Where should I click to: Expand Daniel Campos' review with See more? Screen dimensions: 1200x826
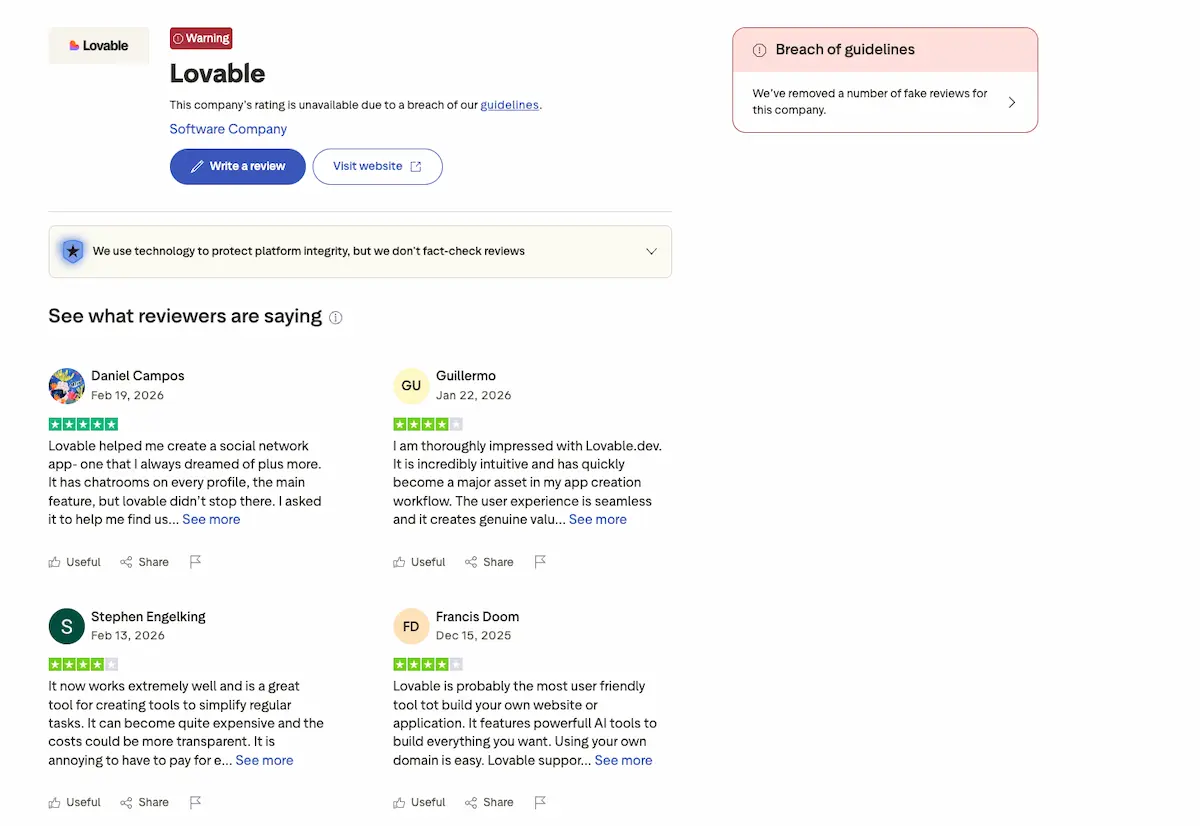[211, 519]
